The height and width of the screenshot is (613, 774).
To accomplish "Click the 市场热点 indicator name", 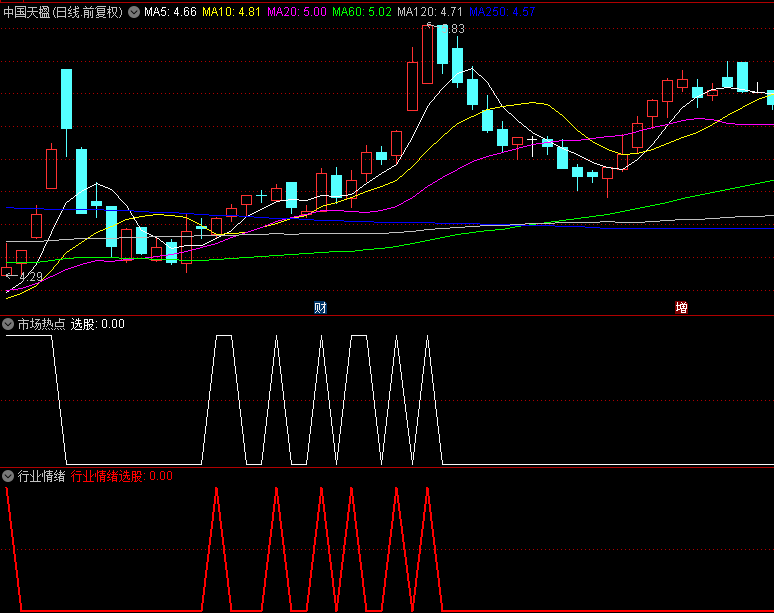I will click(x=41, y=324).
